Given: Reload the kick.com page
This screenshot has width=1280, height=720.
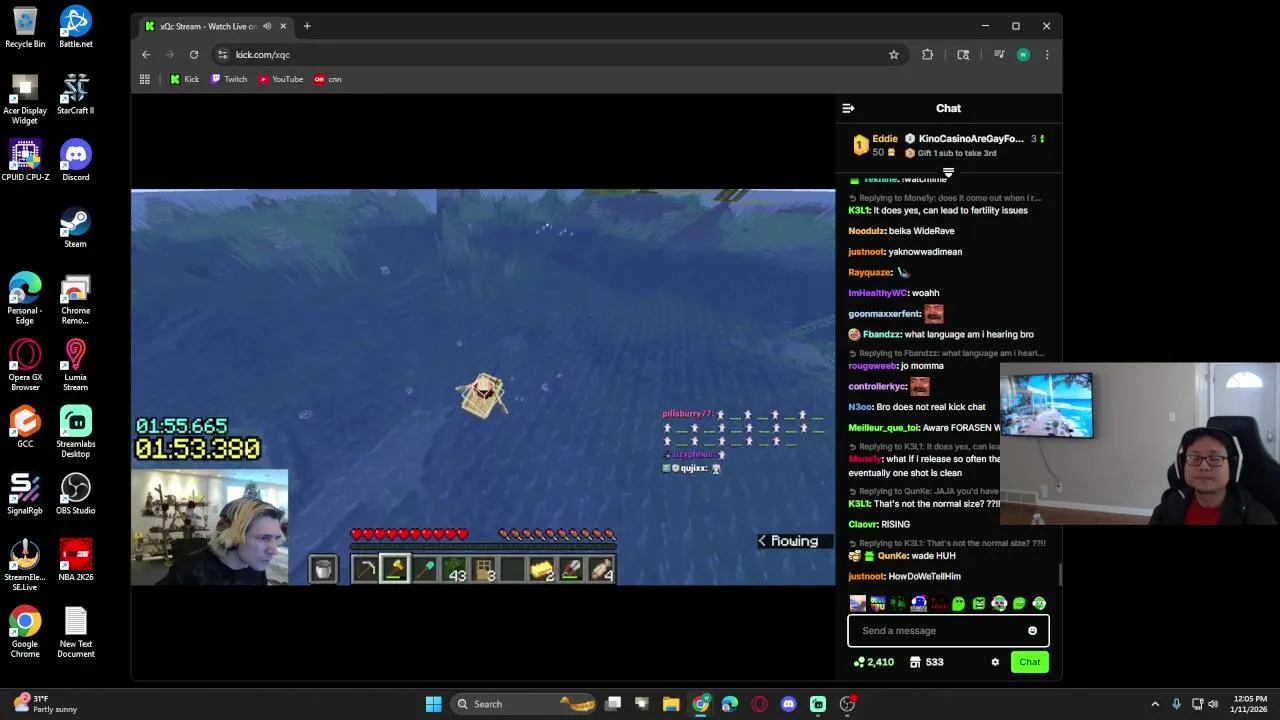Looking at the screenshot, I should tap(194, 55).
